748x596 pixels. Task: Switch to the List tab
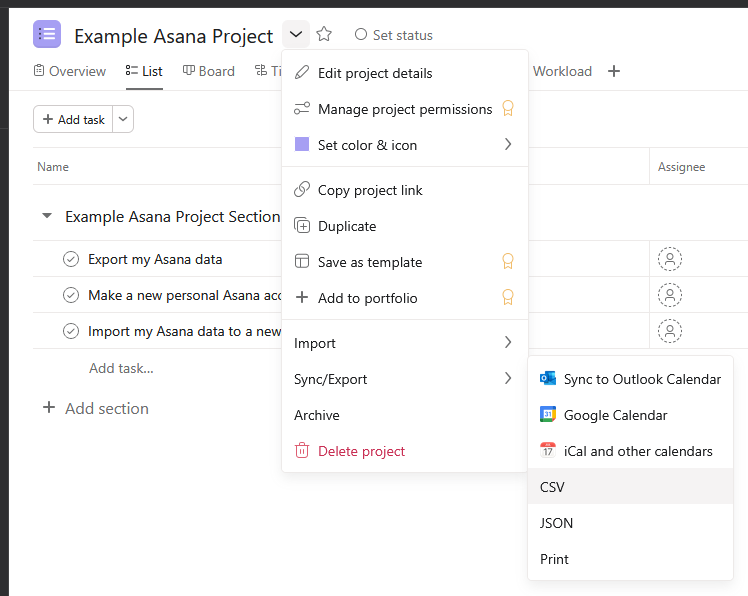click(x=144, y=71)
